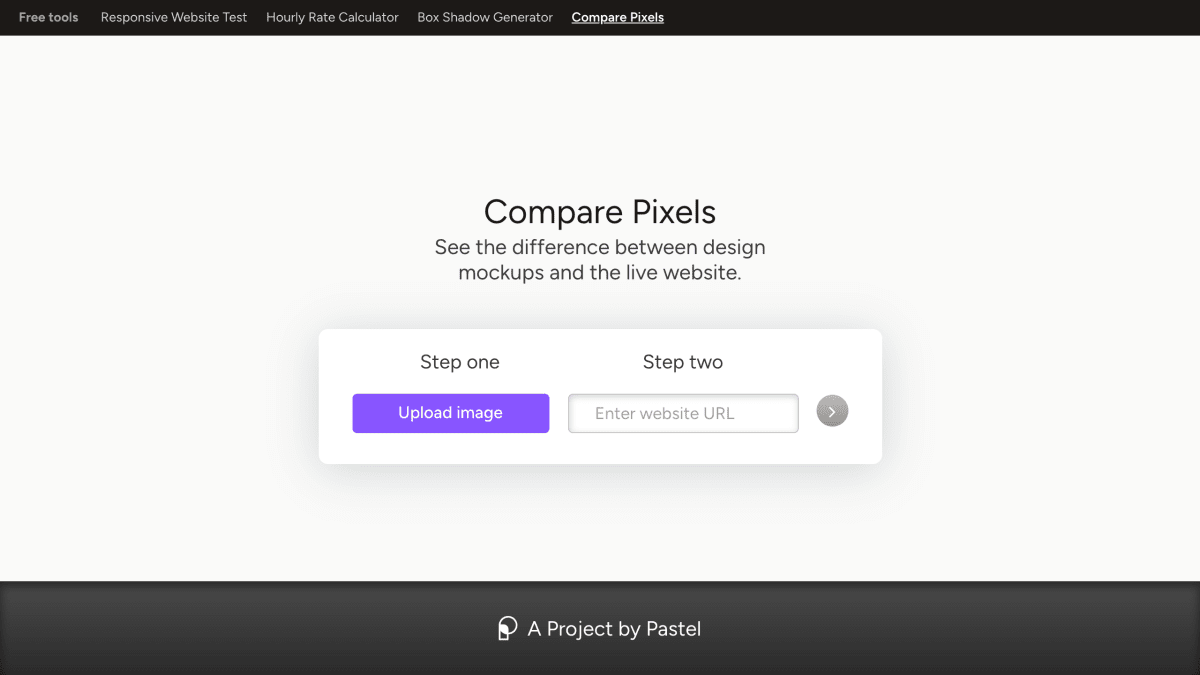Click the gray arrow submit button
The image size is (1200, 675).
point(832,411)
